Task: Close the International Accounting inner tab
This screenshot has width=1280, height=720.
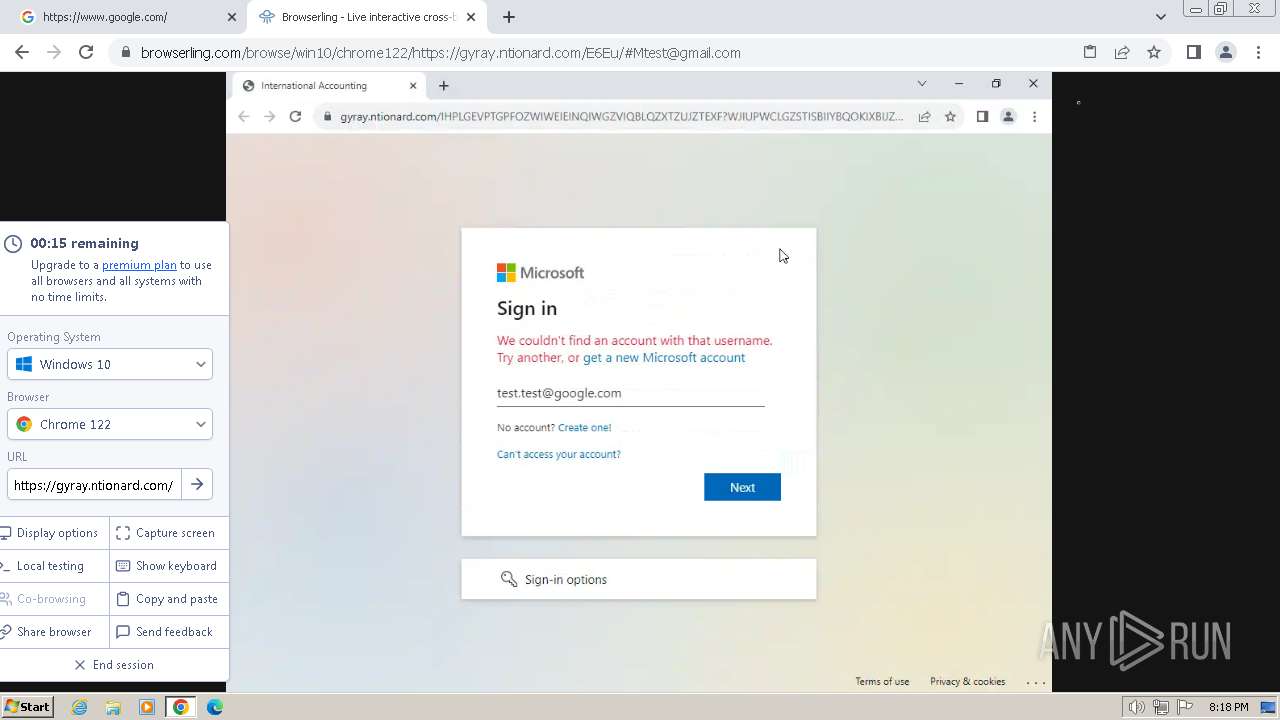Action: [x=413, y=86]
